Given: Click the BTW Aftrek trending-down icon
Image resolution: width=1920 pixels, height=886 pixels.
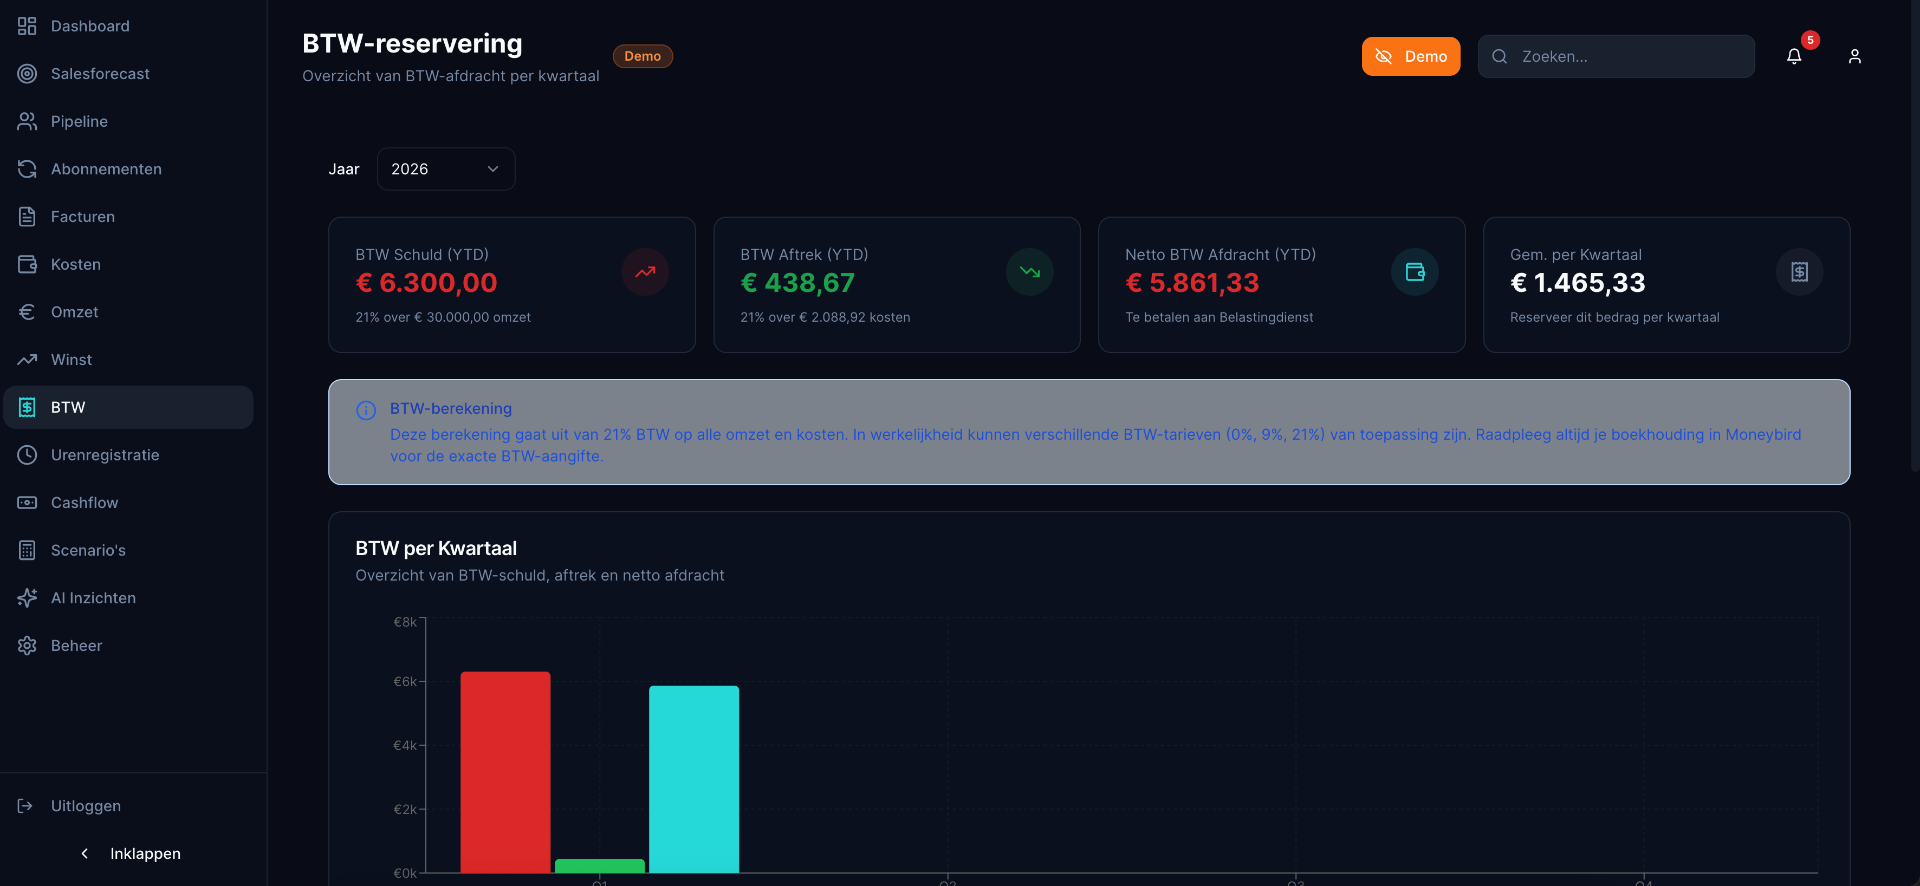Looking at the screenshot, I should (x=1030, y=272).
